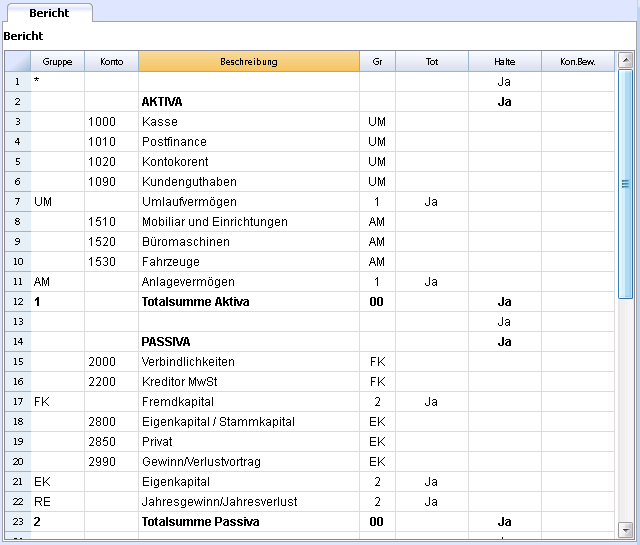Click the Gruppe column header
Image resolution: width=640 pixels, height=545 pixels.
(x=58, y=62)
